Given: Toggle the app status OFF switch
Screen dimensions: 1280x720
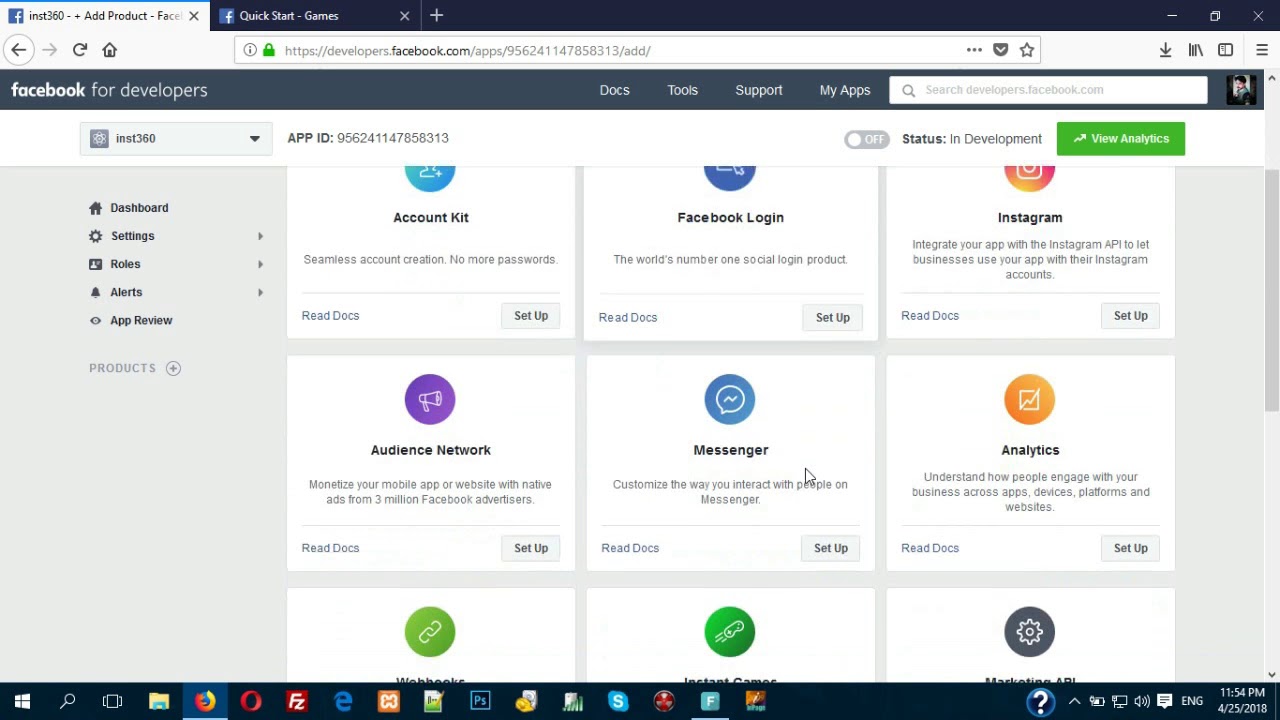Looking at the screenshot, I should (x=866, y=139).
